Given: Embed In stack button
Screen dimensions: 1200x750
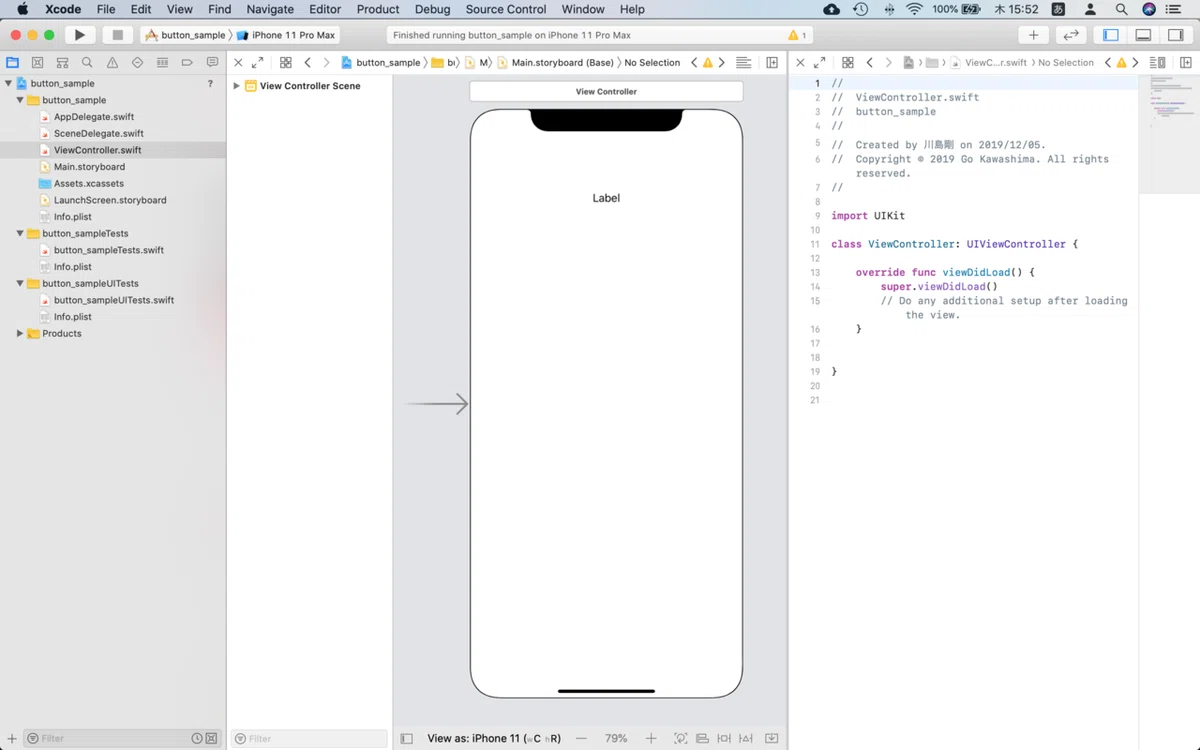Looking at the screenshot, I should pyautogui.click(x=772, y=738).
